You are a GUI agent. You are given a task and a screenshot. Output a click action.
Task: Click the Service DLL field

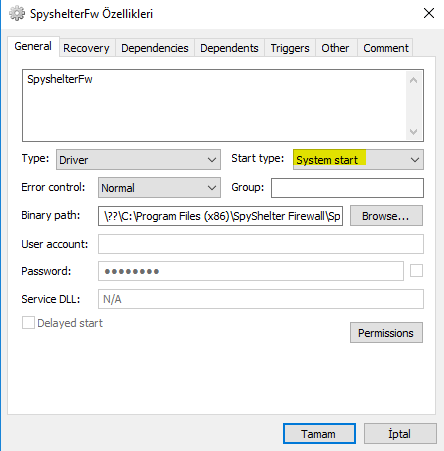[x=261, y=299]
